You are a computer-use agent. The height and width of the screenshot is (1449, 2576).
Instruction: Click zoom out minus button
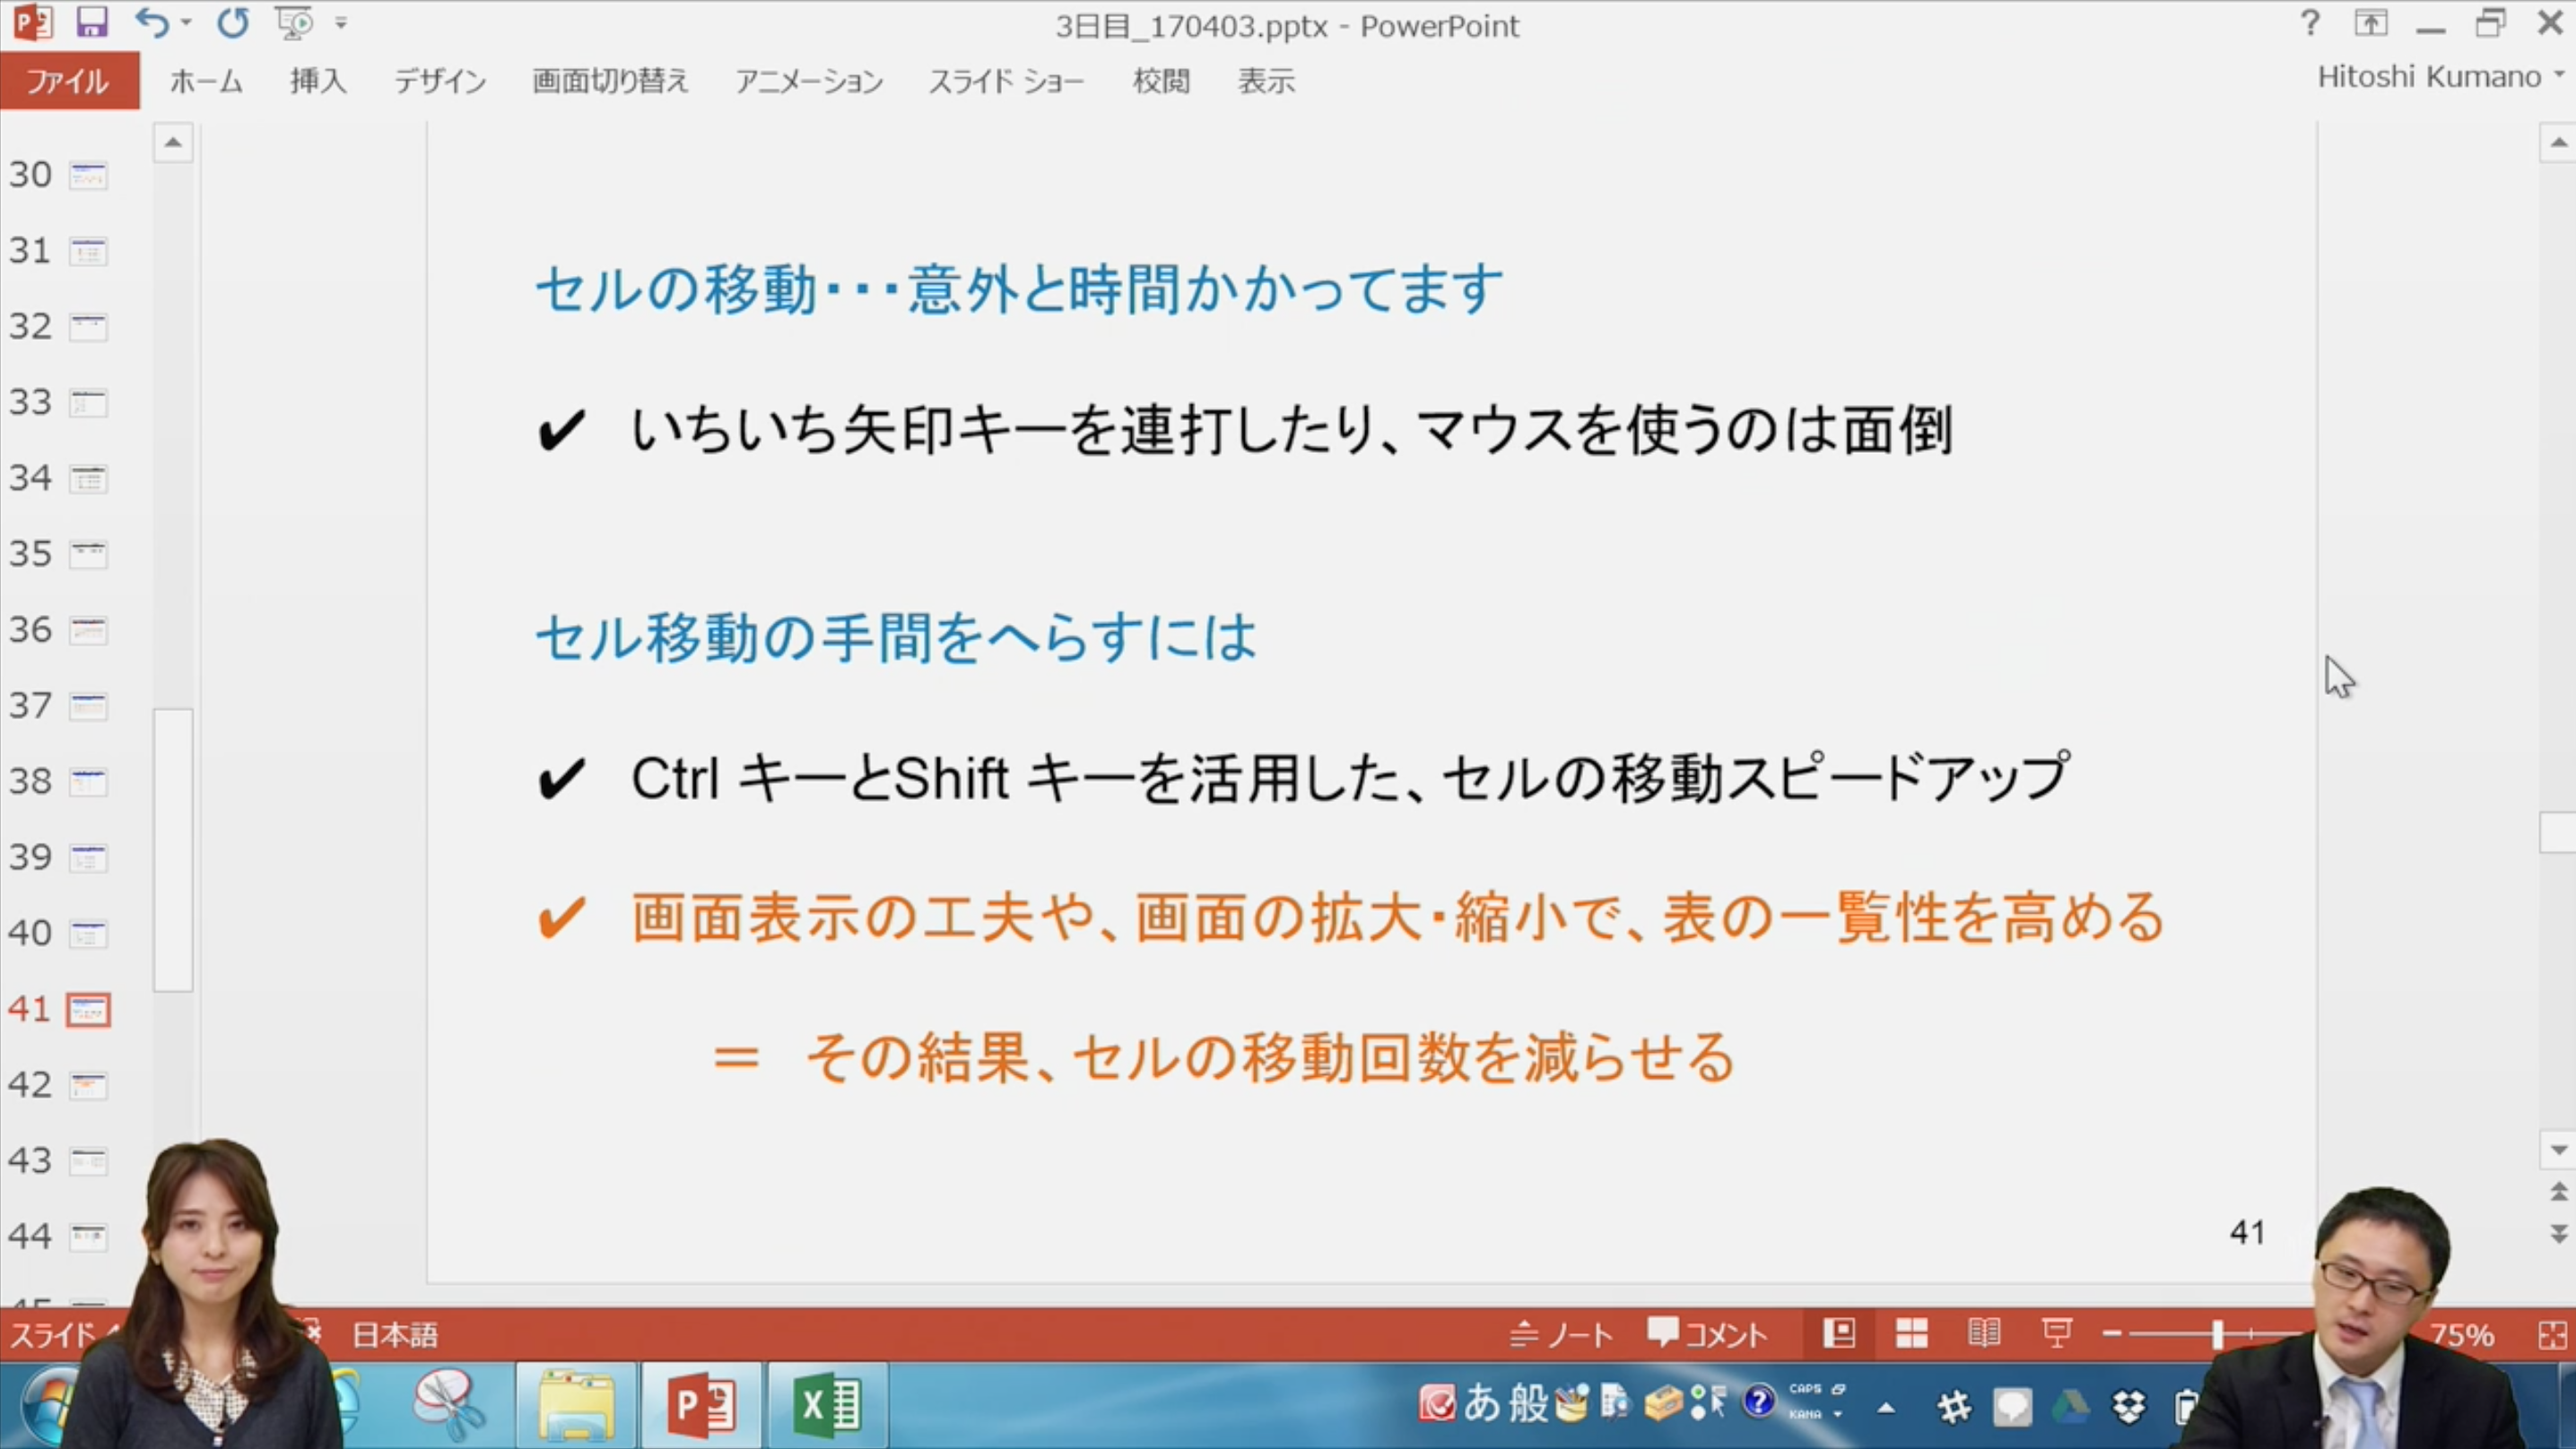[2112, 1334]
